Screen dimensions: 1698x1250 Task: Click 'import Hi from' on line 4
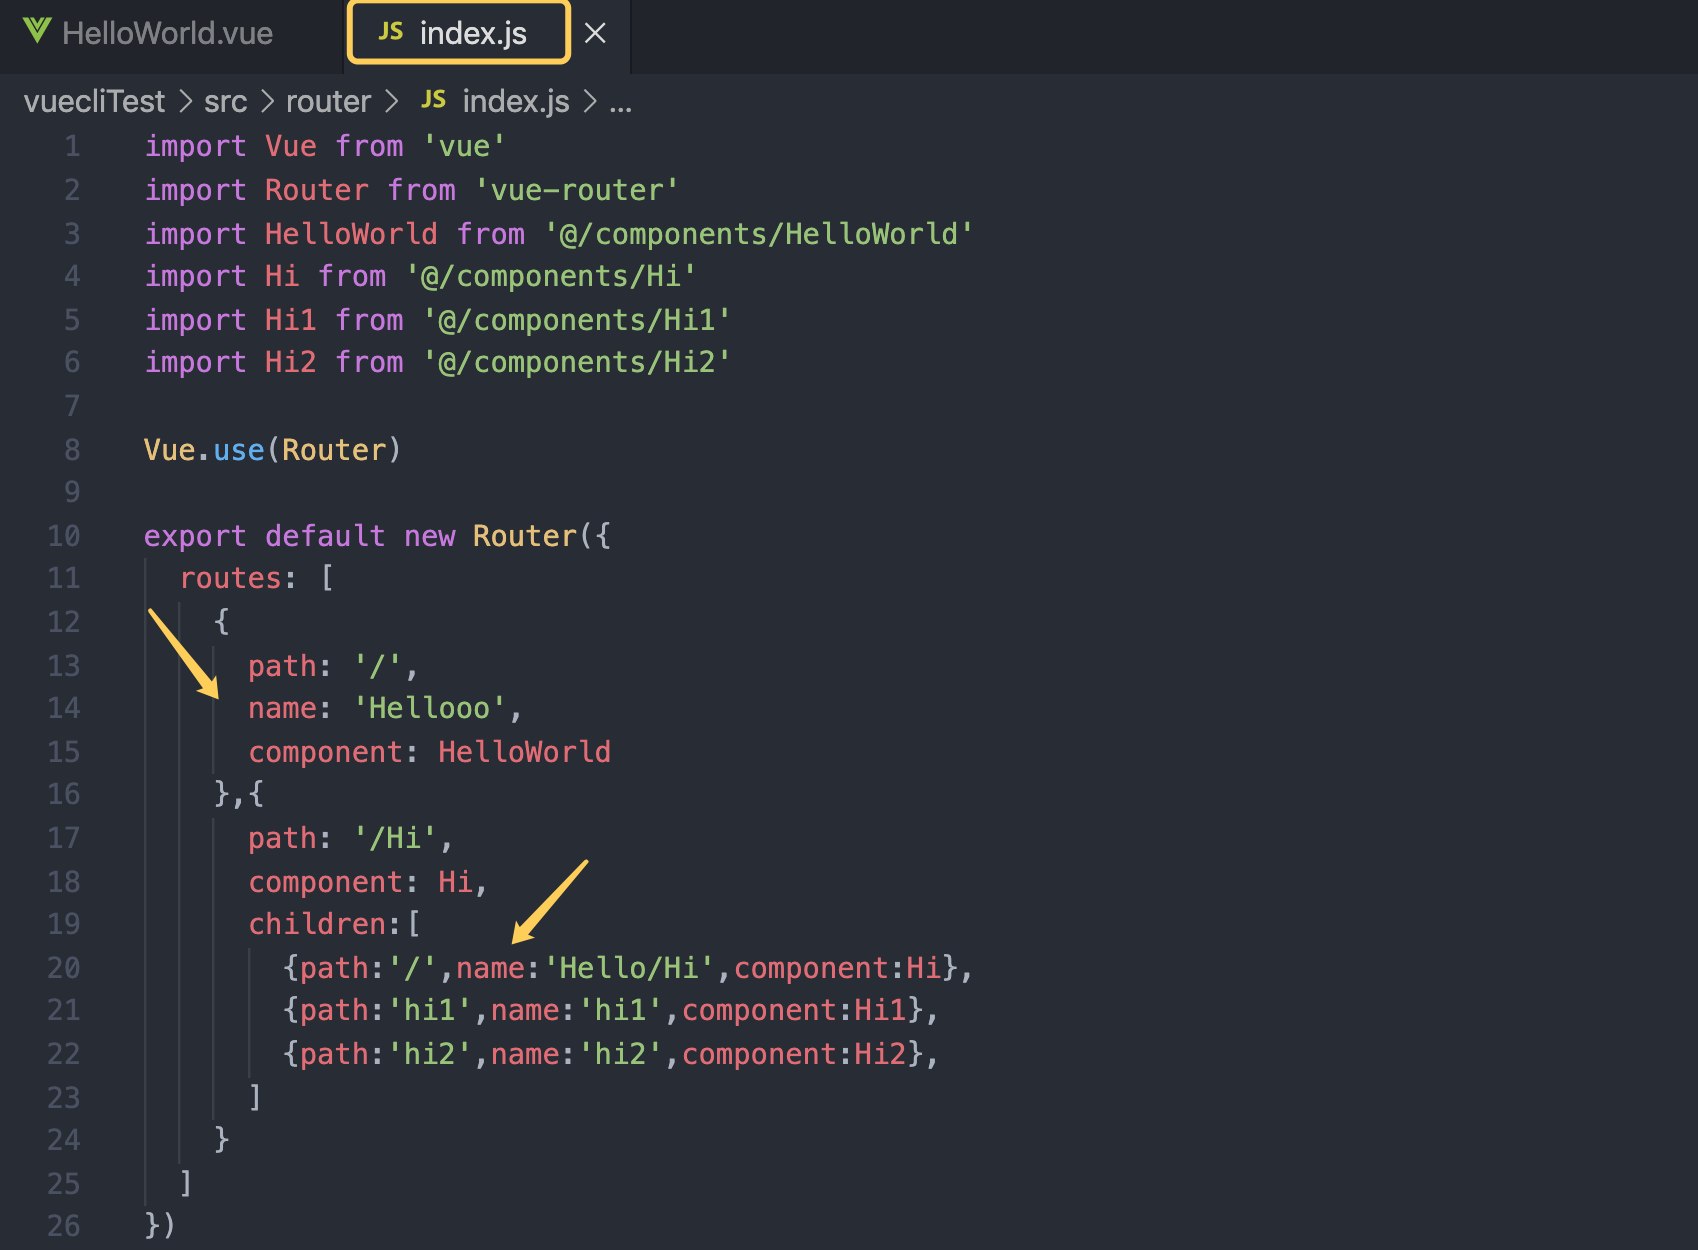pyautogui.click(x=265, y=276)
